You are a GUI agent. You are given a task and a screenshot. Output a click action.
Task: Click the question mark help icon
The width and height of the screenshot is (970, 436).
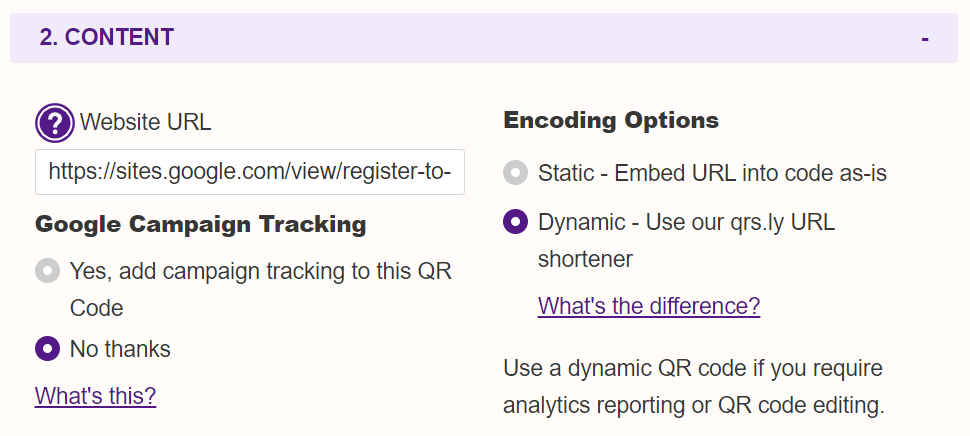tap(54, 123)
